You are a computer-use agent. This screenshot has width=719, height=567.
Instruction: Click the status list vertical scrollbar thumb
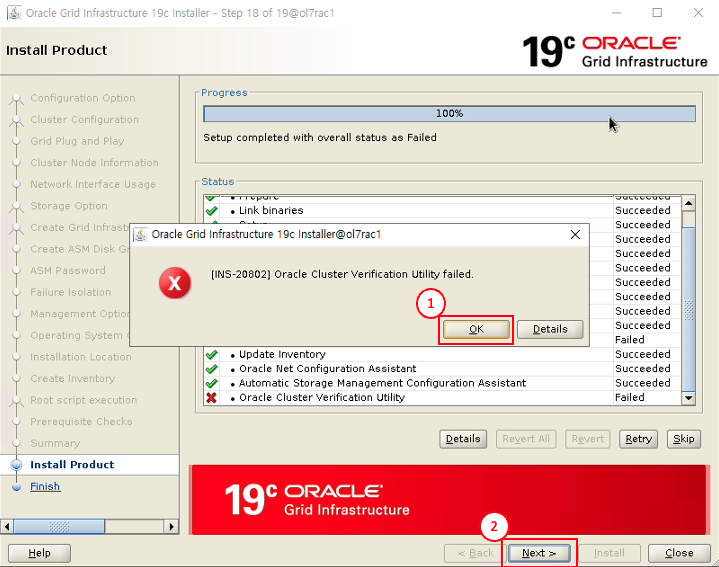tap(689, 310)
